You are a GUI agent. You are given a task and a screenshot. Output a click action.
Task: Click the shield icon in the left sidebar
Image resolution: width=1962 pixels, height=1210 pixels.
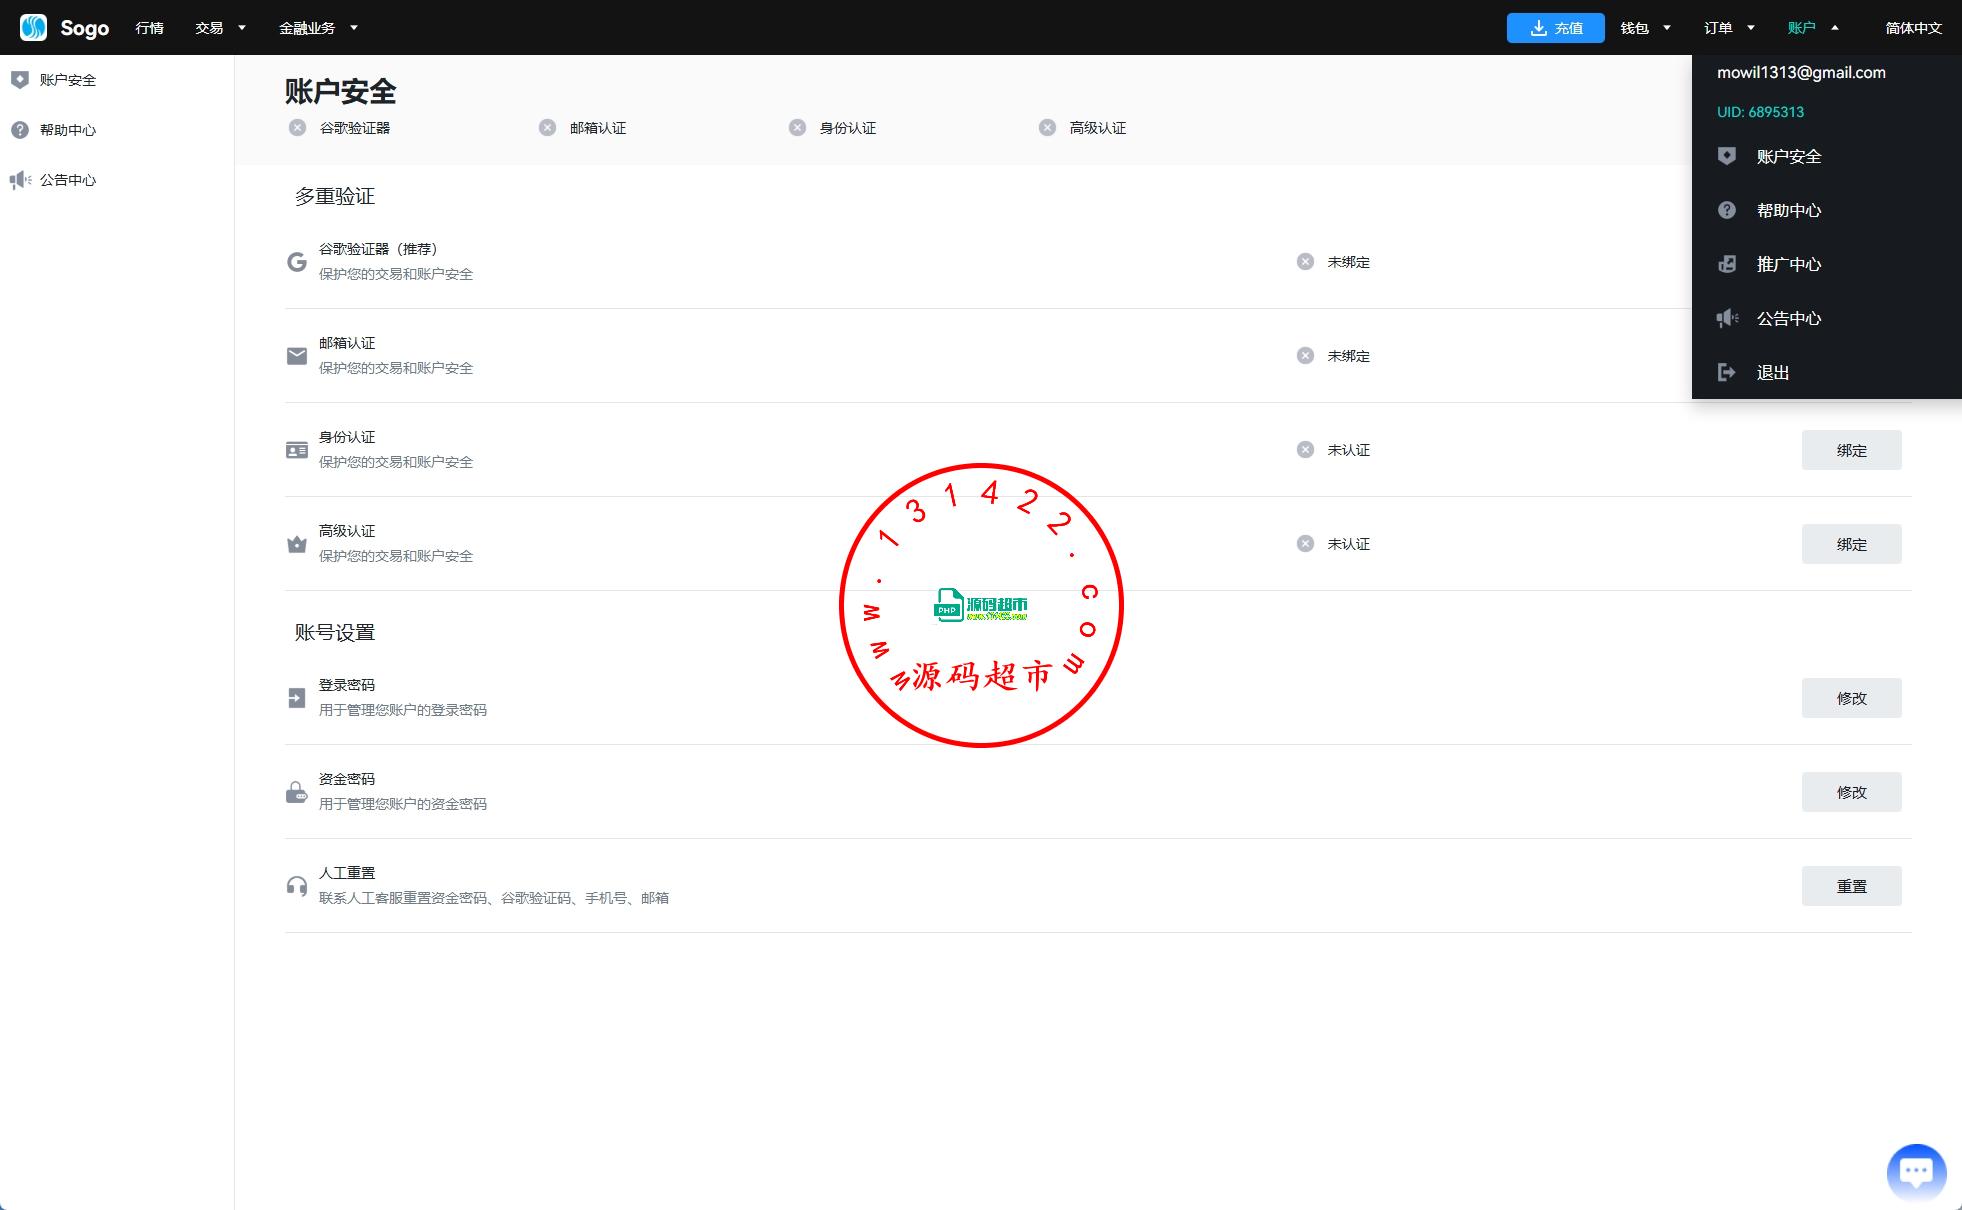point(20,80)
